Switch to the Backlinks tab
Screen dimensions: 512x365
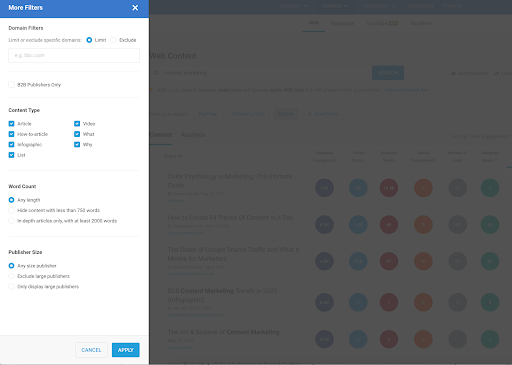click(422, 23)
